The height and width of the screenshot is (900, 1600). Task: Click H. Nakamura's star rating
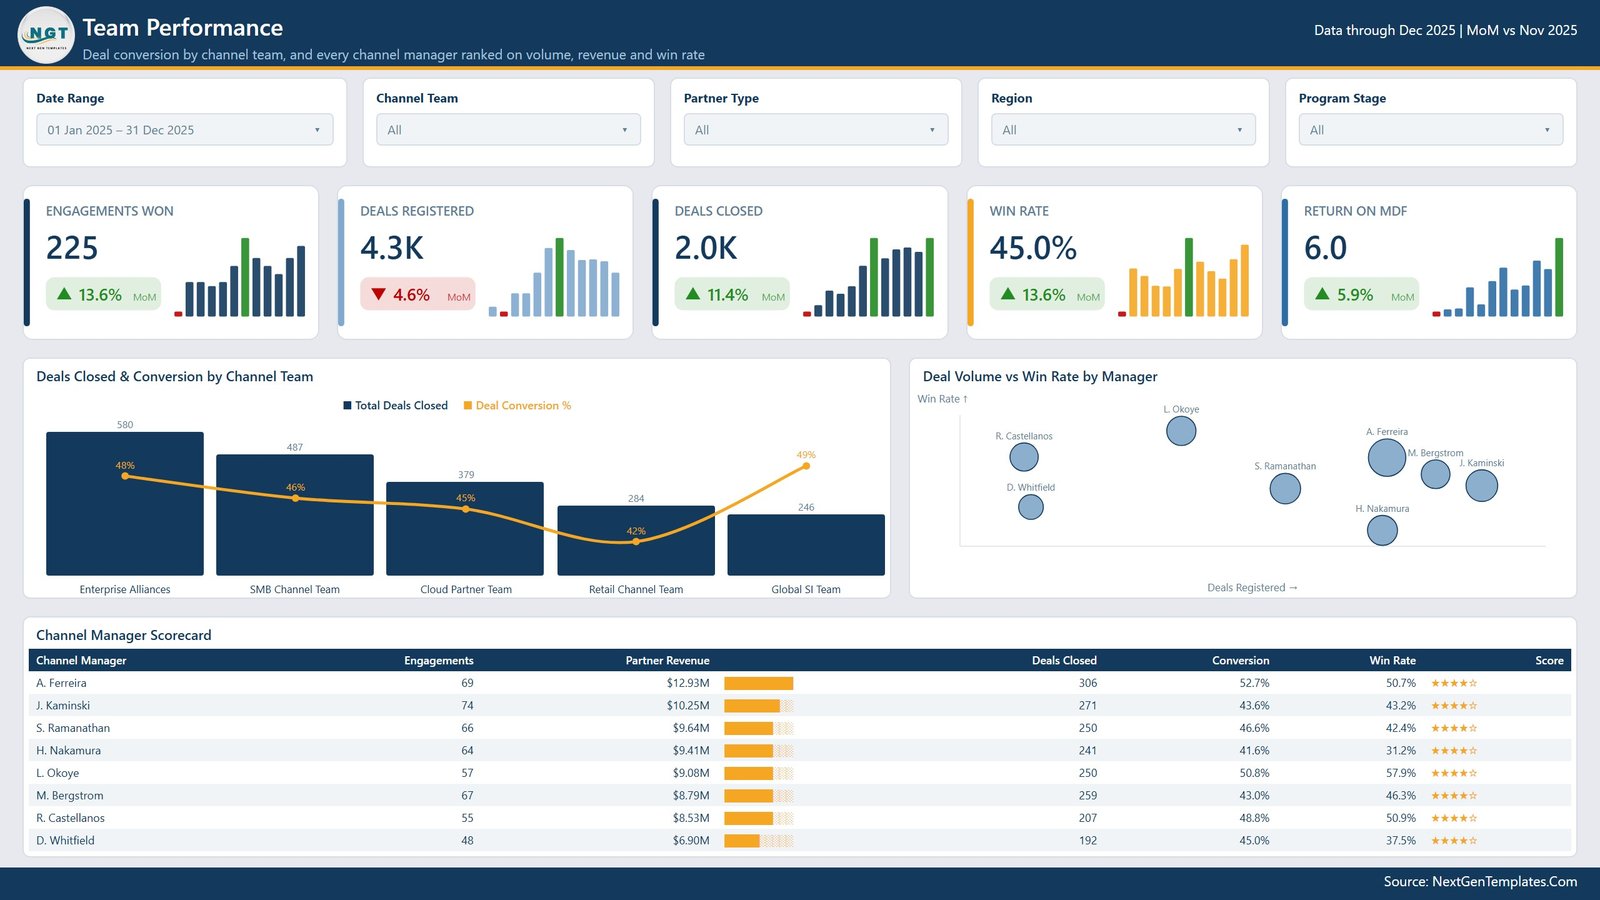(x=1454, y=751)
